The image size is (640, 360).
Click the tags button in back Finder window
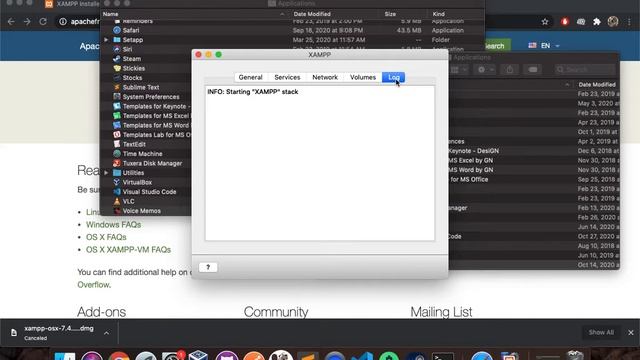click(x=533, y=70)
